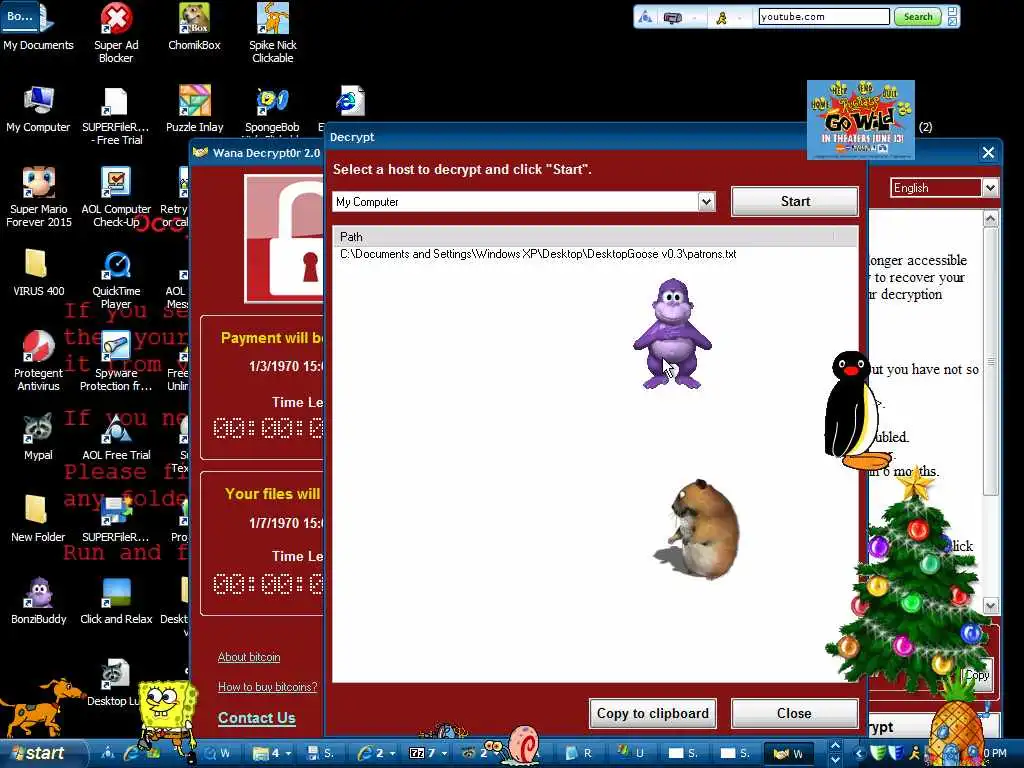Image resolution: width=1024 pixels, height=768 pixels.
Task: Open AOL Computer Check-Up icon
Action: pos(116,197)
